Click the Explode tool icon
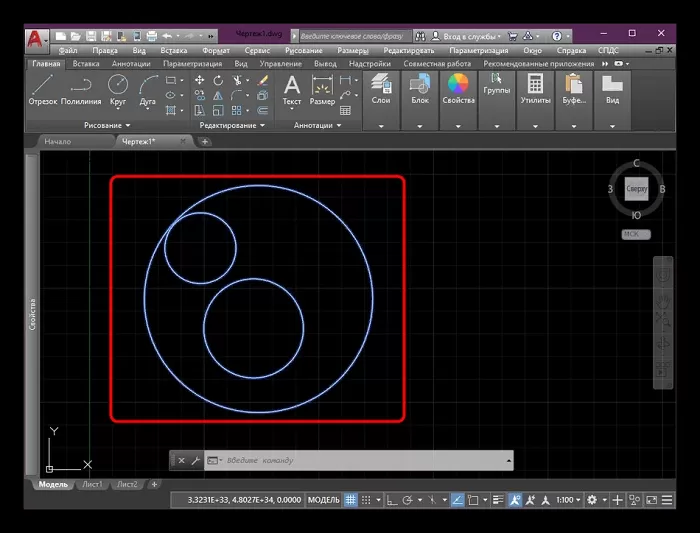This screenshot has height=533, width=700. coord(263,95)
